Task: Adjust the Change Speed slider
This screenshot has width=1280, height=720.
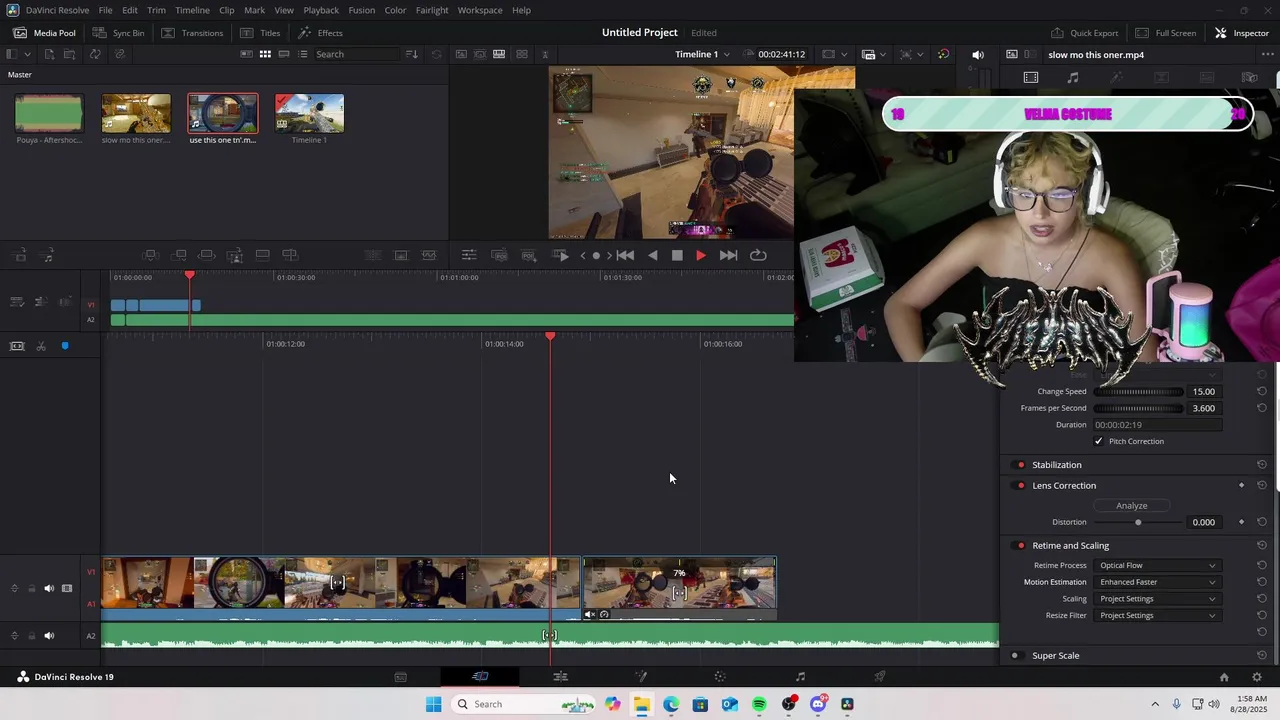Action: coord(1139,392)
